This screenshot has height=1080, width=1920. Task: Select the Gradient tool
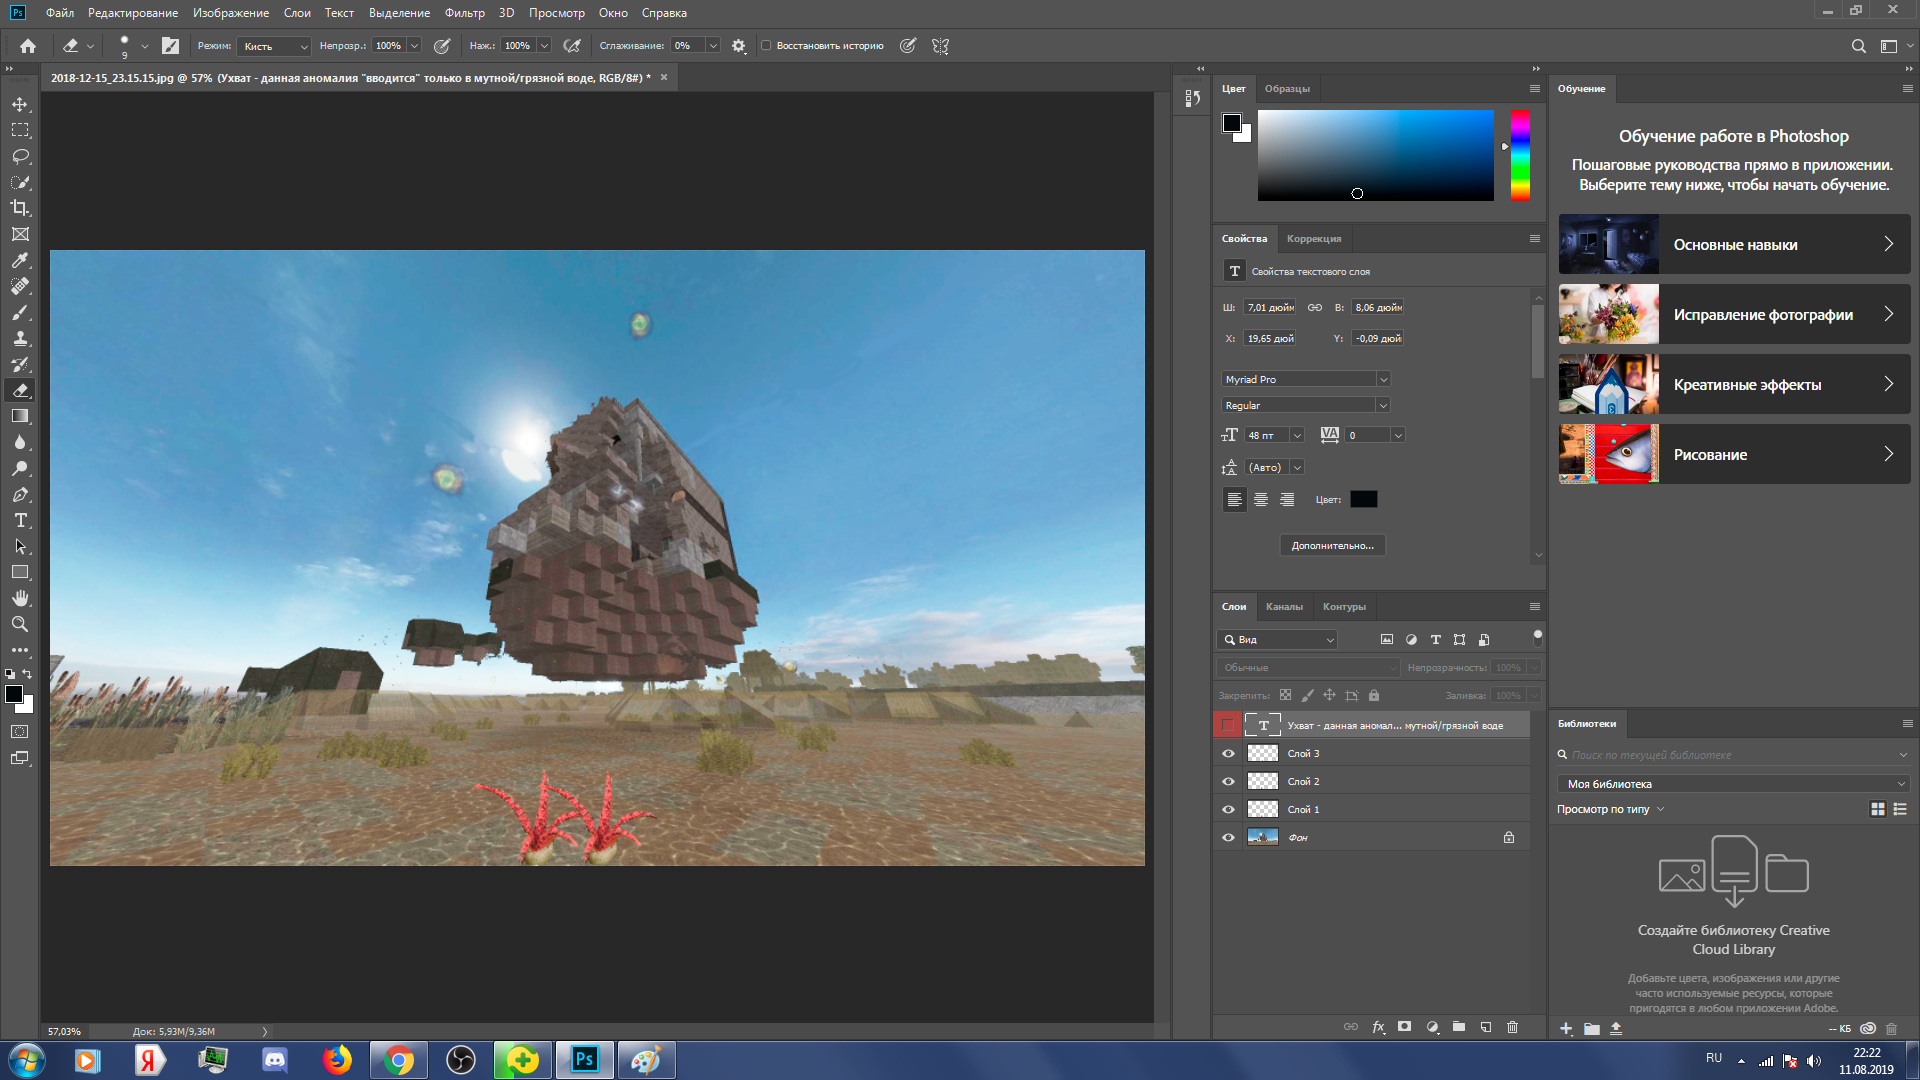click(x=20, y=416)
